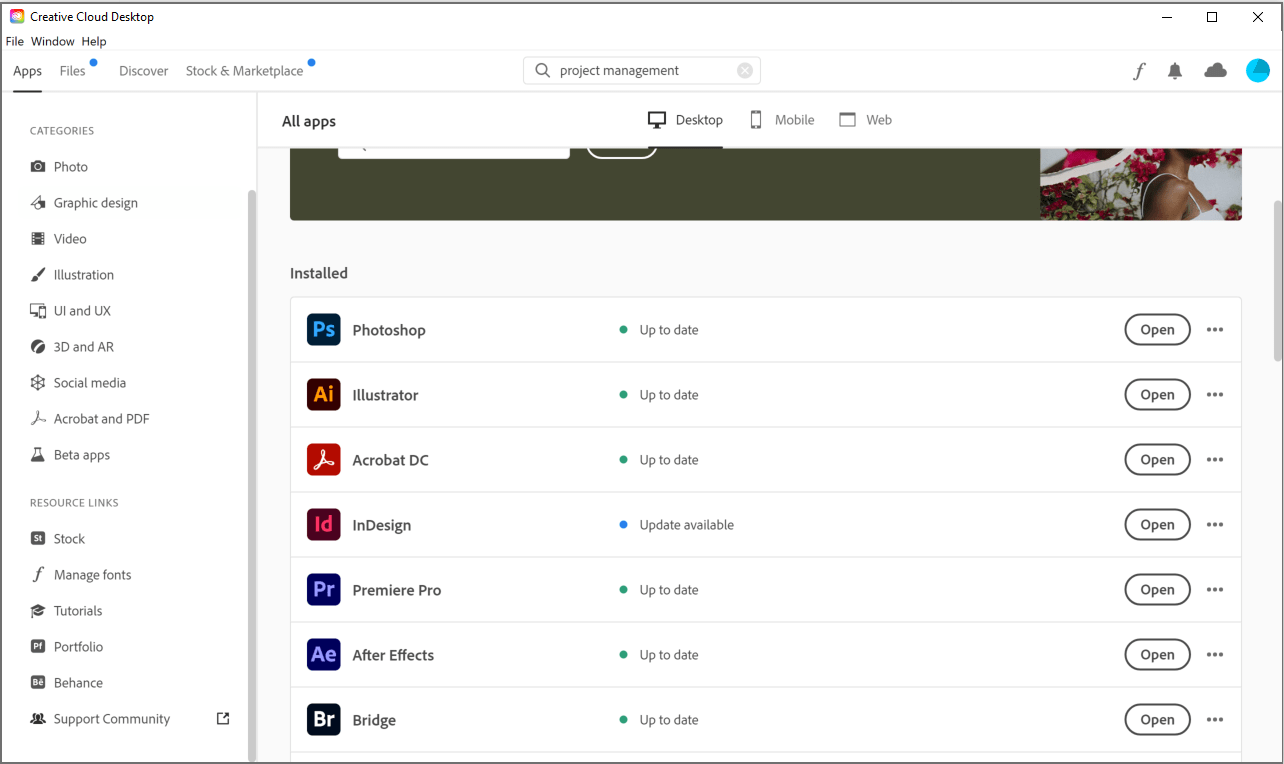Click the search input field
The width and height of the screenshot is (1284, 764).
coord(640,70)
